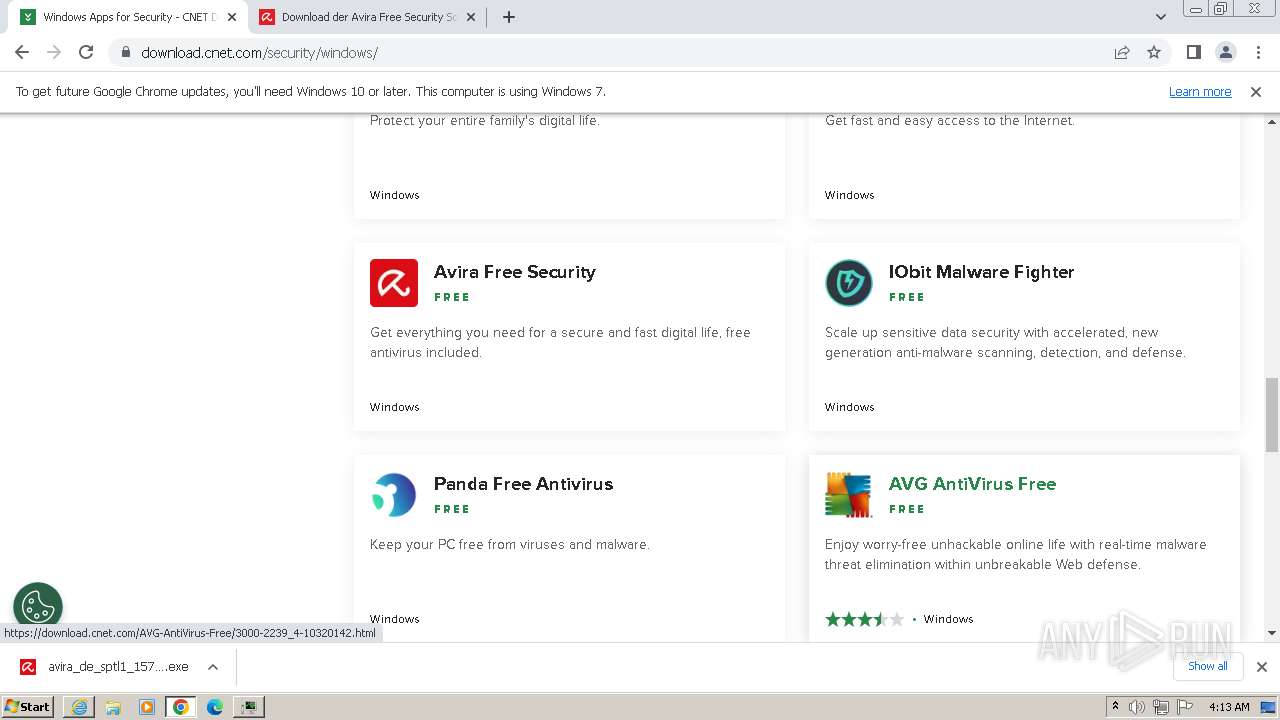Open the cookie preferences round button

click(38, 607)
